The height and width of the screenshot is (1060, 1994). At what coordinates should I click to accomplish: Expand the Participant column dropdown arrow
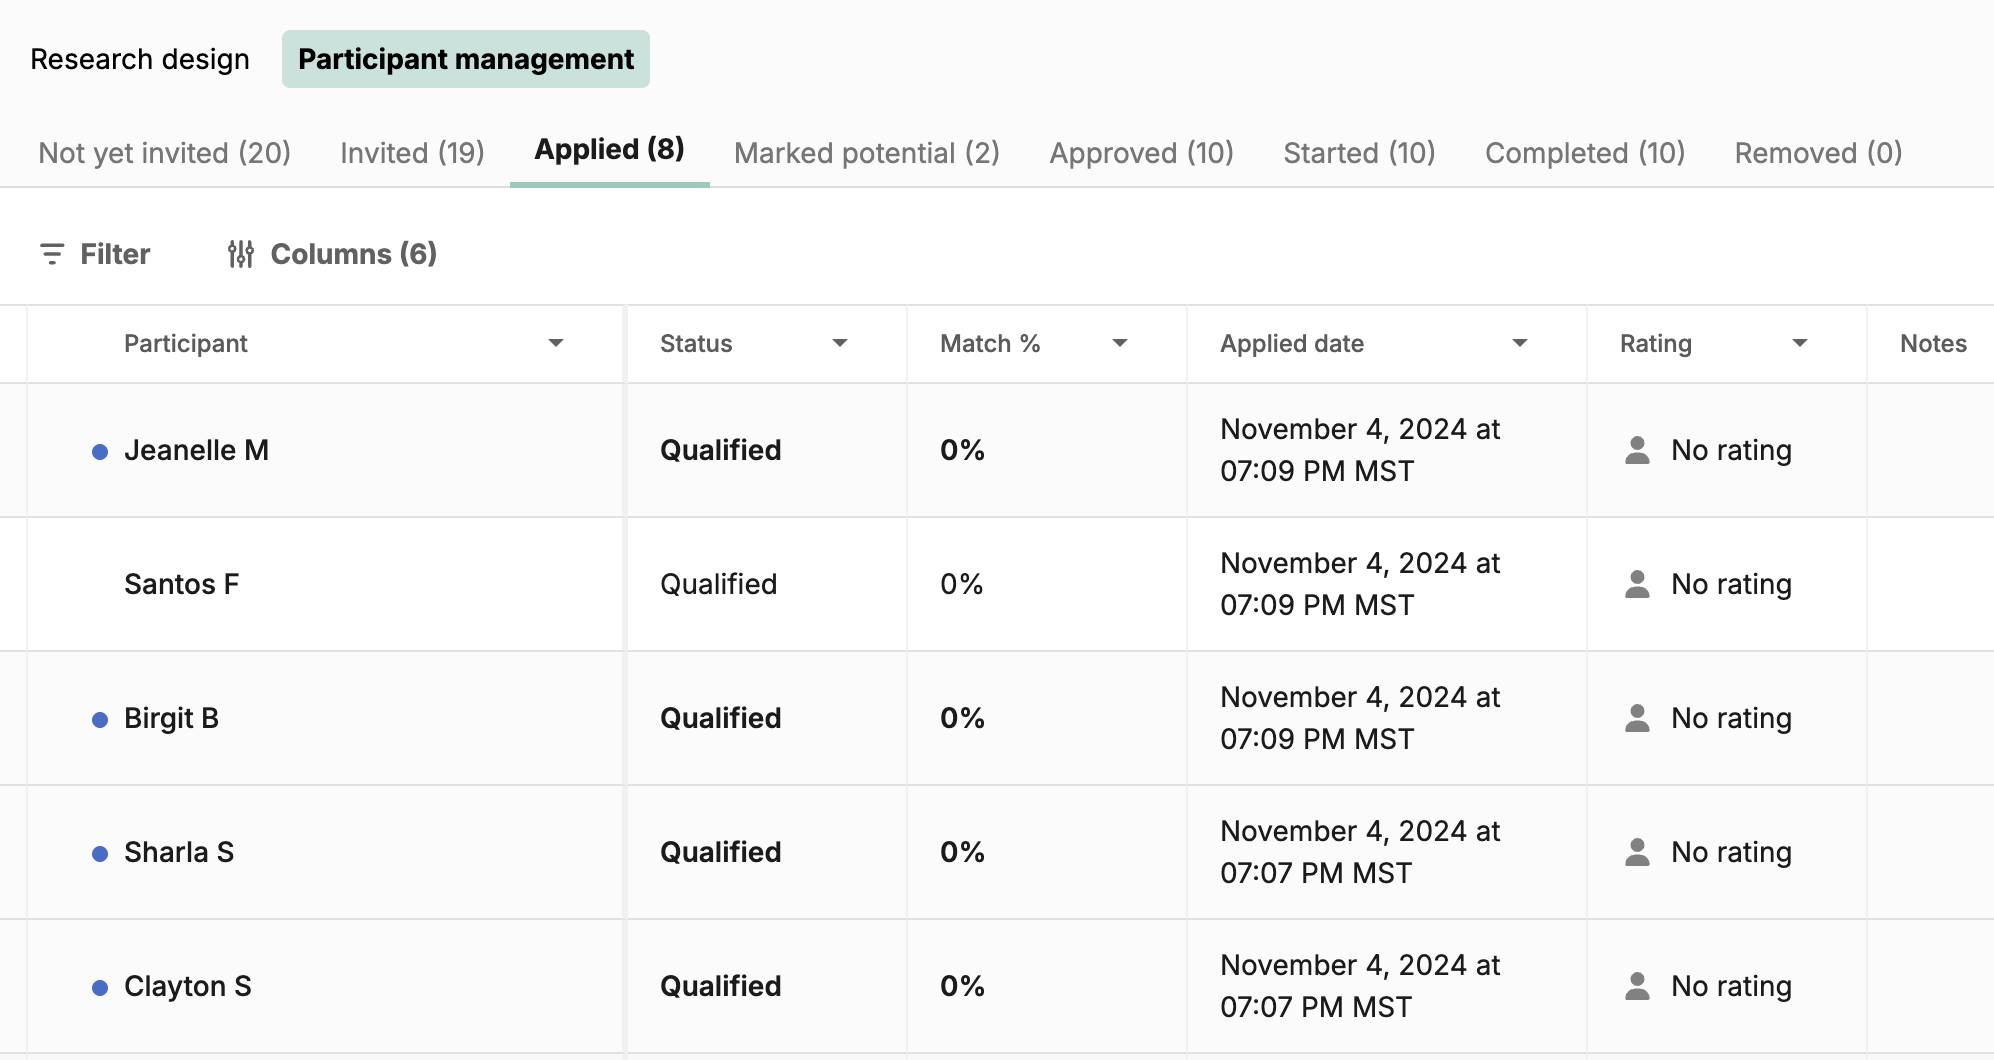[556, 343]
